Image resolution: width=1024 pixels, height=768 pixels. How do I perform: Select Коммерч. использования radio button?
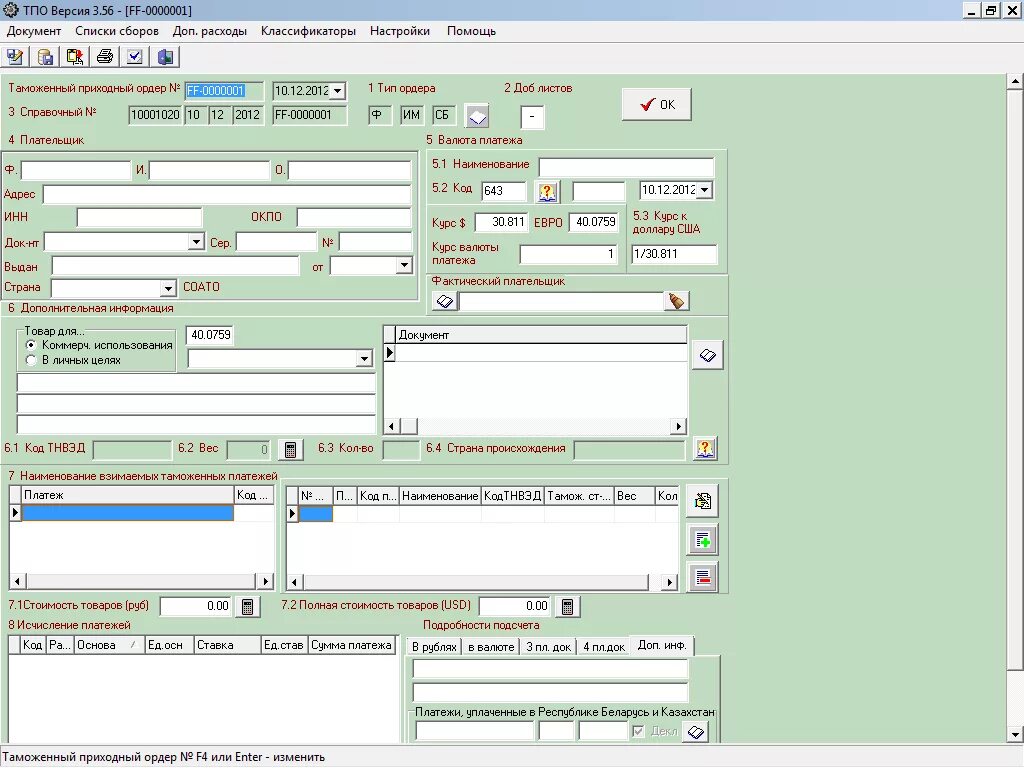tap(31, 345)
